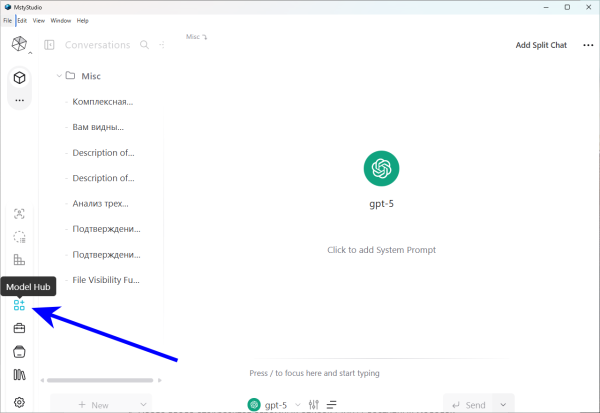Image resolution: width=600 pixels, height=413 pixels.
Task: Open the Toolbox briefcase icon in sidebar
Action: click(x=19, y=328)
